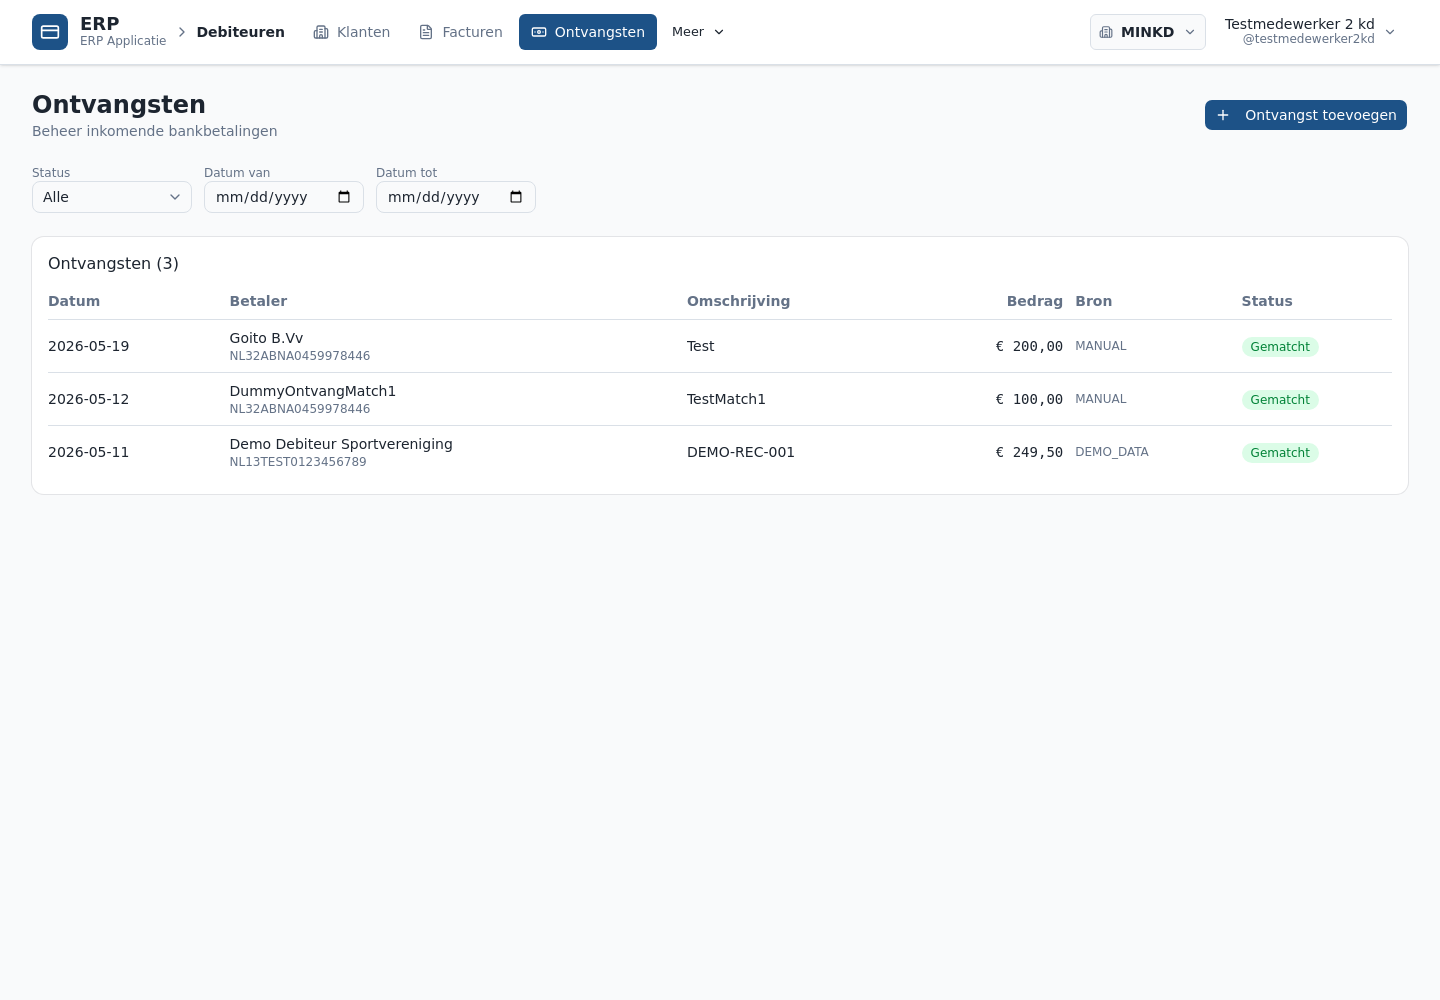The image size is (1440, 1000).
Task: Expand the Testmedewerker 2 kd user menu
Action: click(1310, 32)
